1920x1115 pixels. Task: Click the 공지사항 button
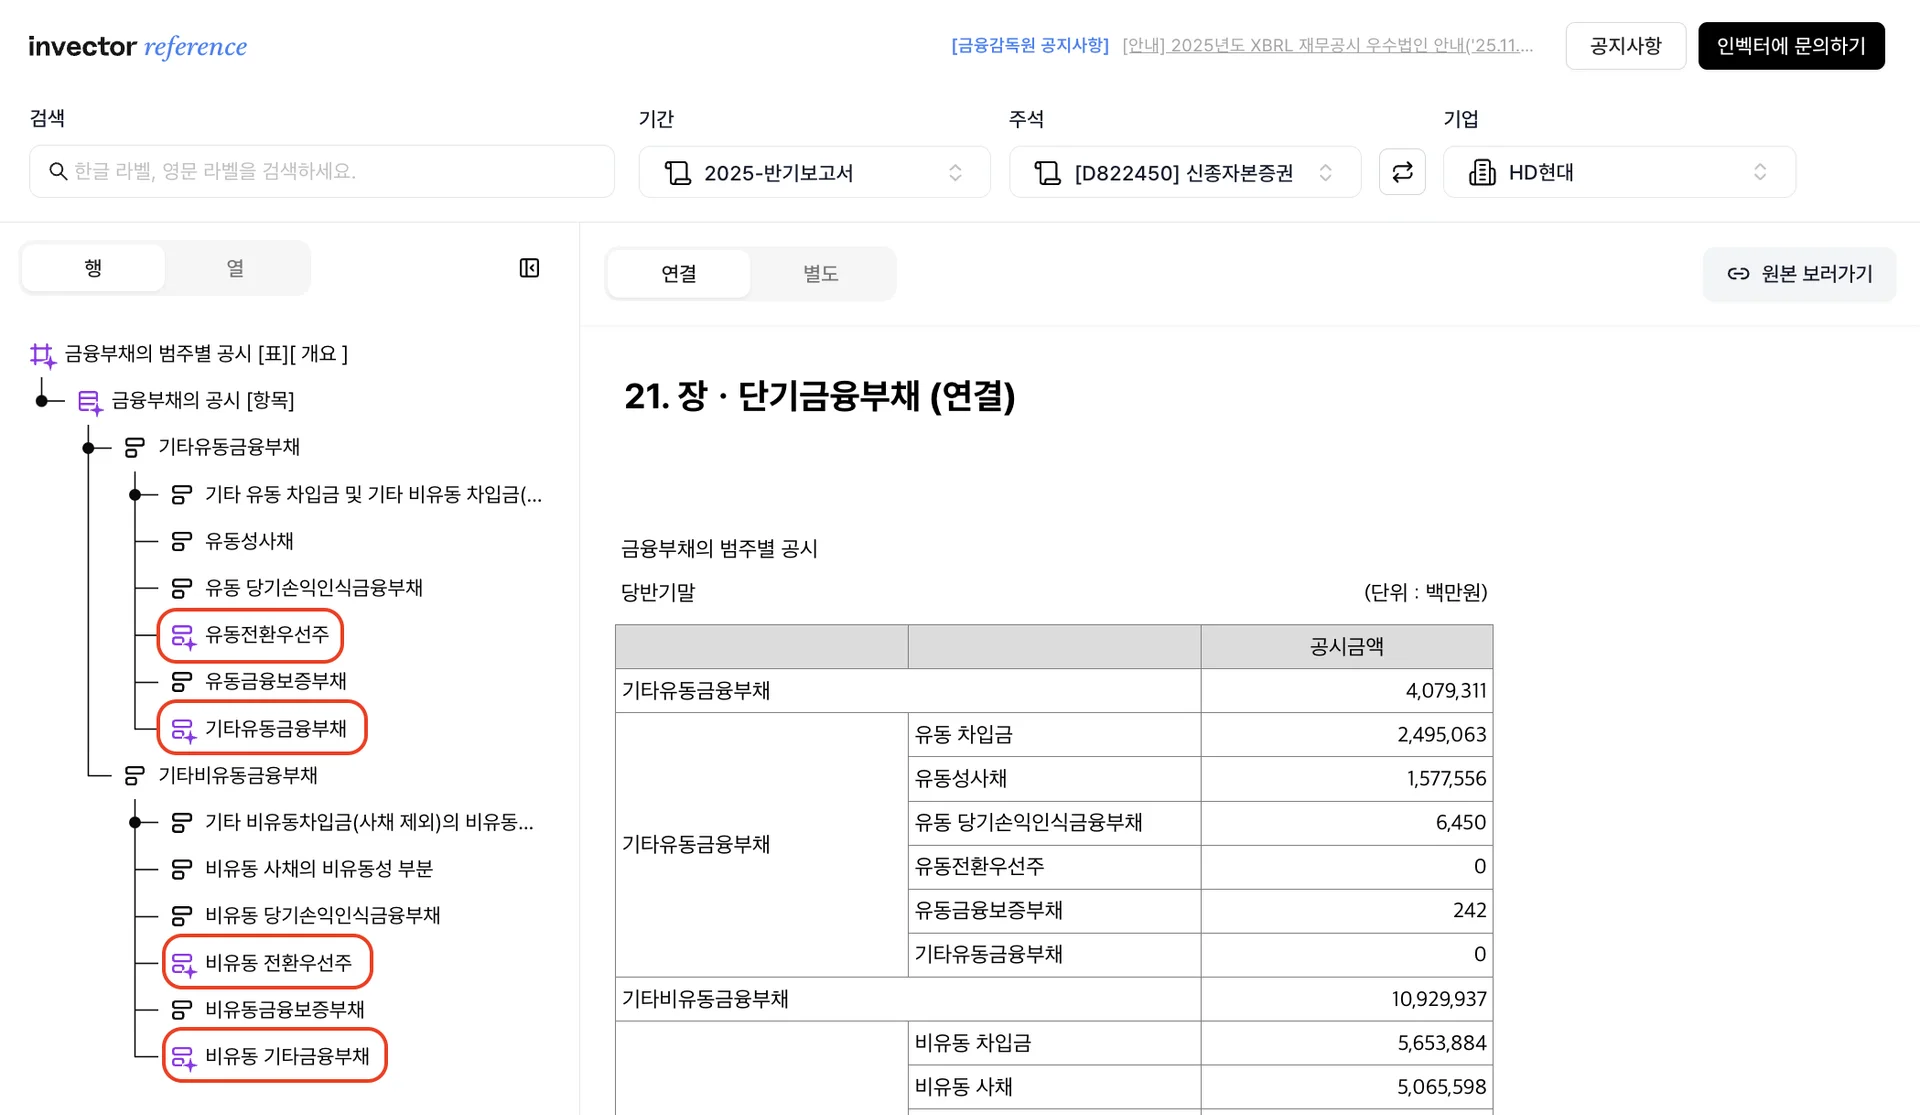(1625, 46)
